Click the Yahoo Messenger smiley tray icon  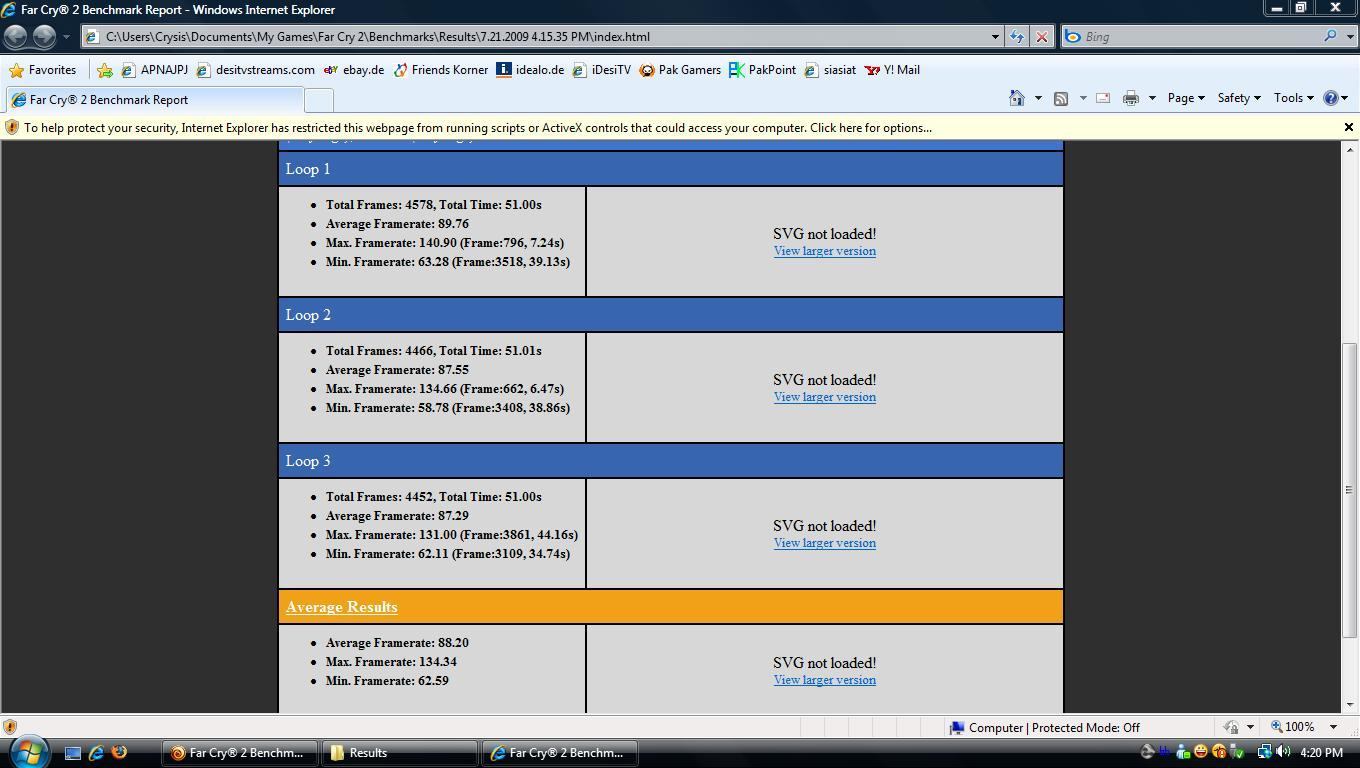(x=1201, y=752)
